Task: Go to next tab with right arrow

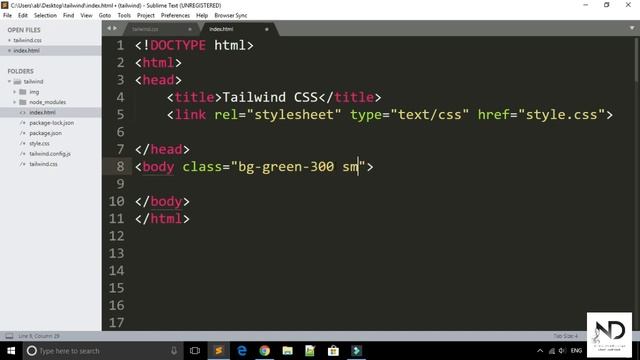Action: [x=115, y=28]
